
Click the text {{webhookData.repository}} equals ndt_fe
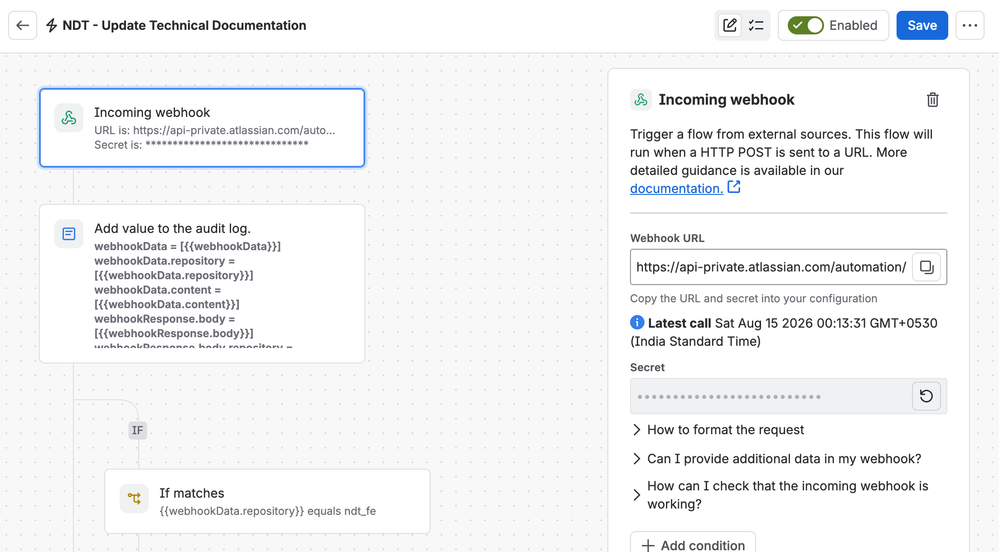tap(268, 511)
